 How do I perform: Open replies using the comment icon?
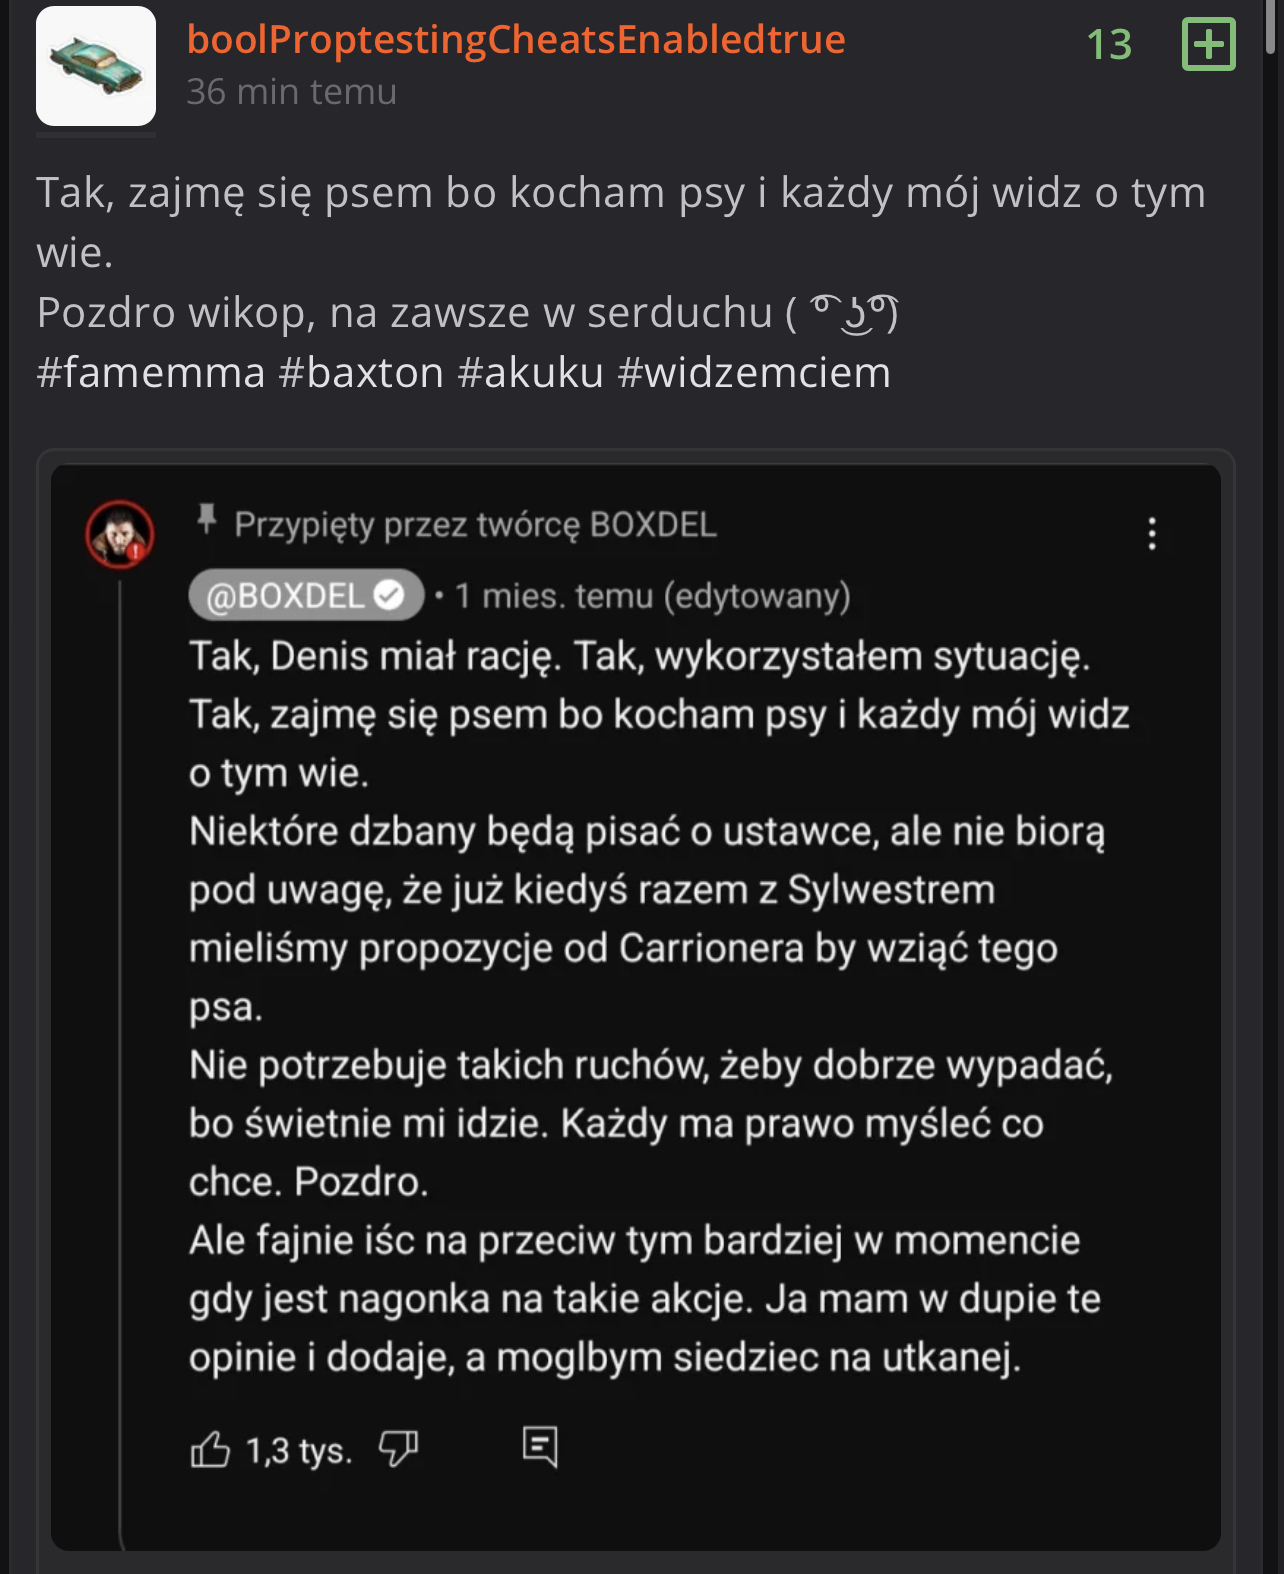(540, 1446)
